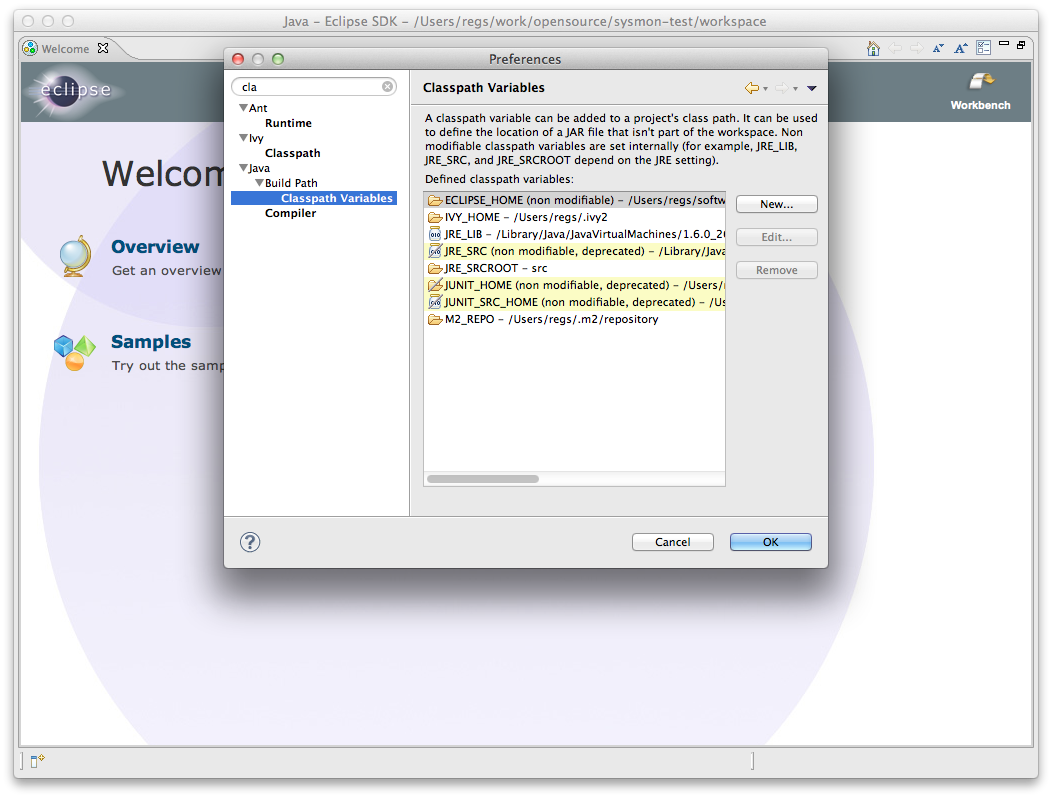Select Classpath Variables tree item
The width and height of the screenshot is (1052, 798).
point(337,198)
